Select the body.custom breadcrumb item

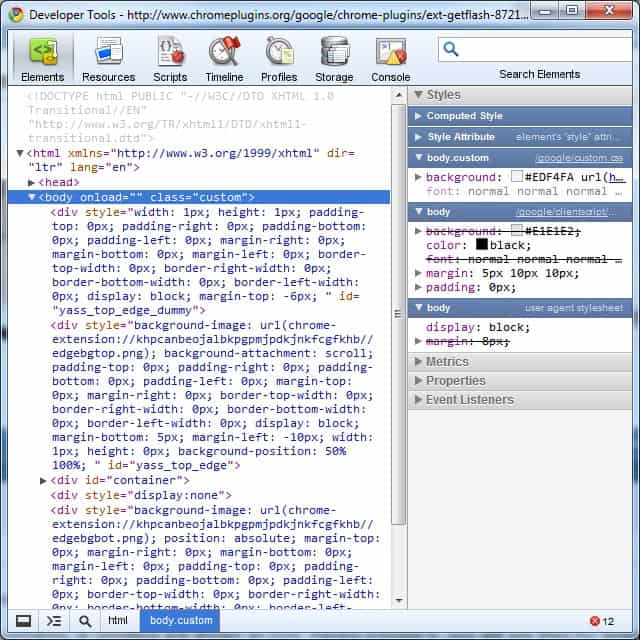(181, 621)
